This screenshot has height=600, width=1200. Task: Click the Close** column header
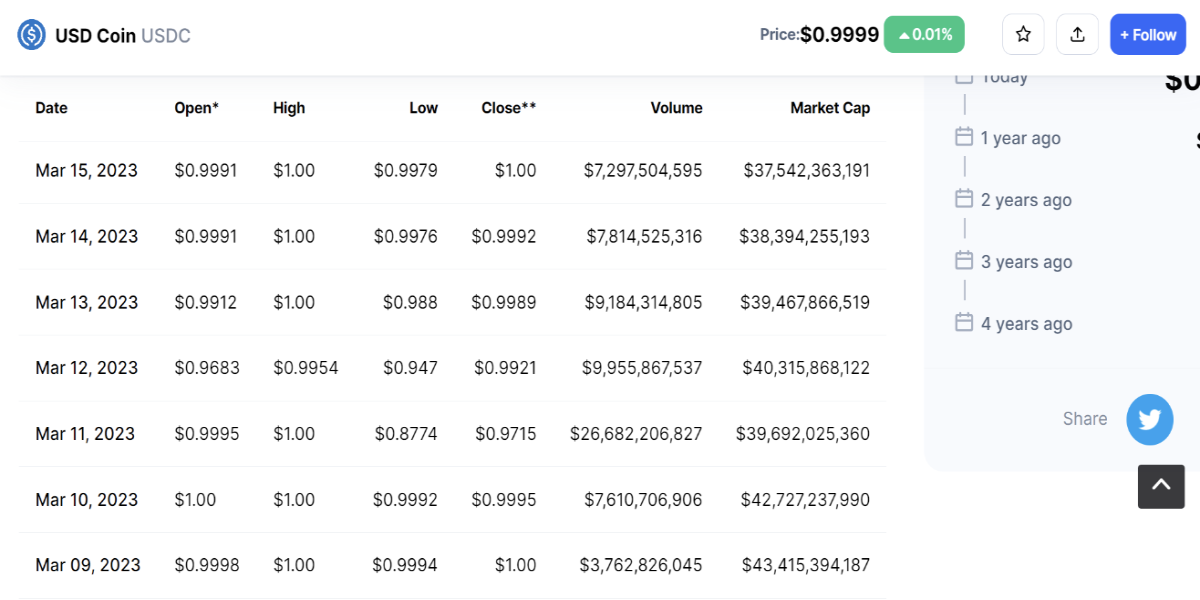click(508, 108)
